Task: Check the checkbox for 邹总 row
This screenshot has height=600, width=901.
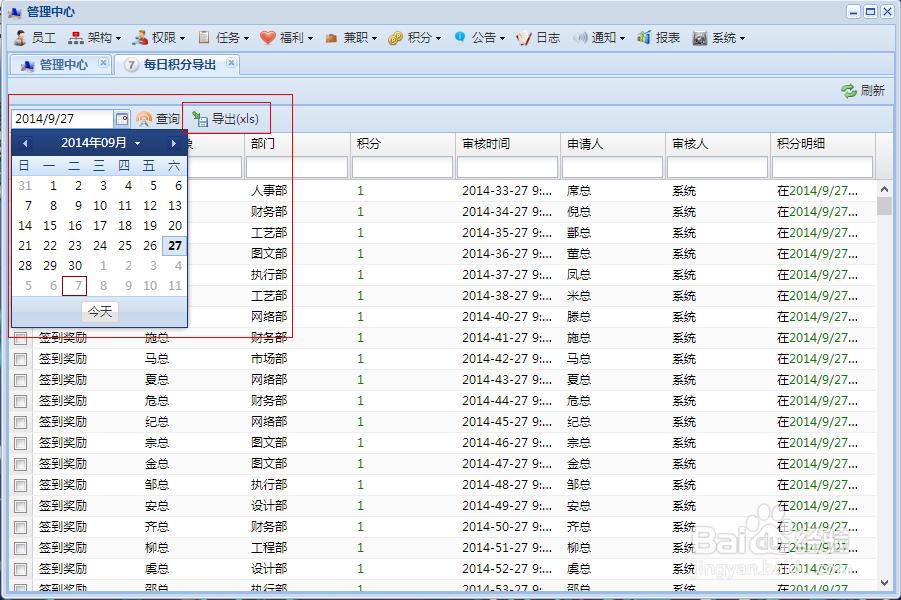Action: 21,486
